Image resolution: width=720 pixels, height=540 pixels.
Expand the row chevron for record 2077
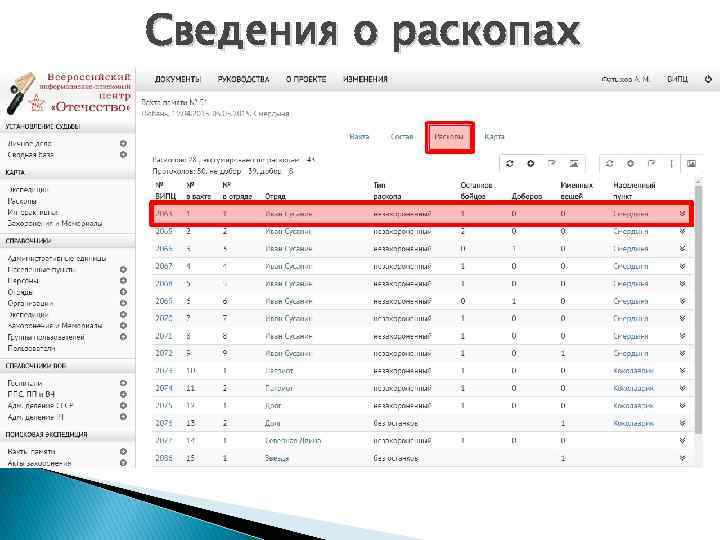click(x=682, y=440)
